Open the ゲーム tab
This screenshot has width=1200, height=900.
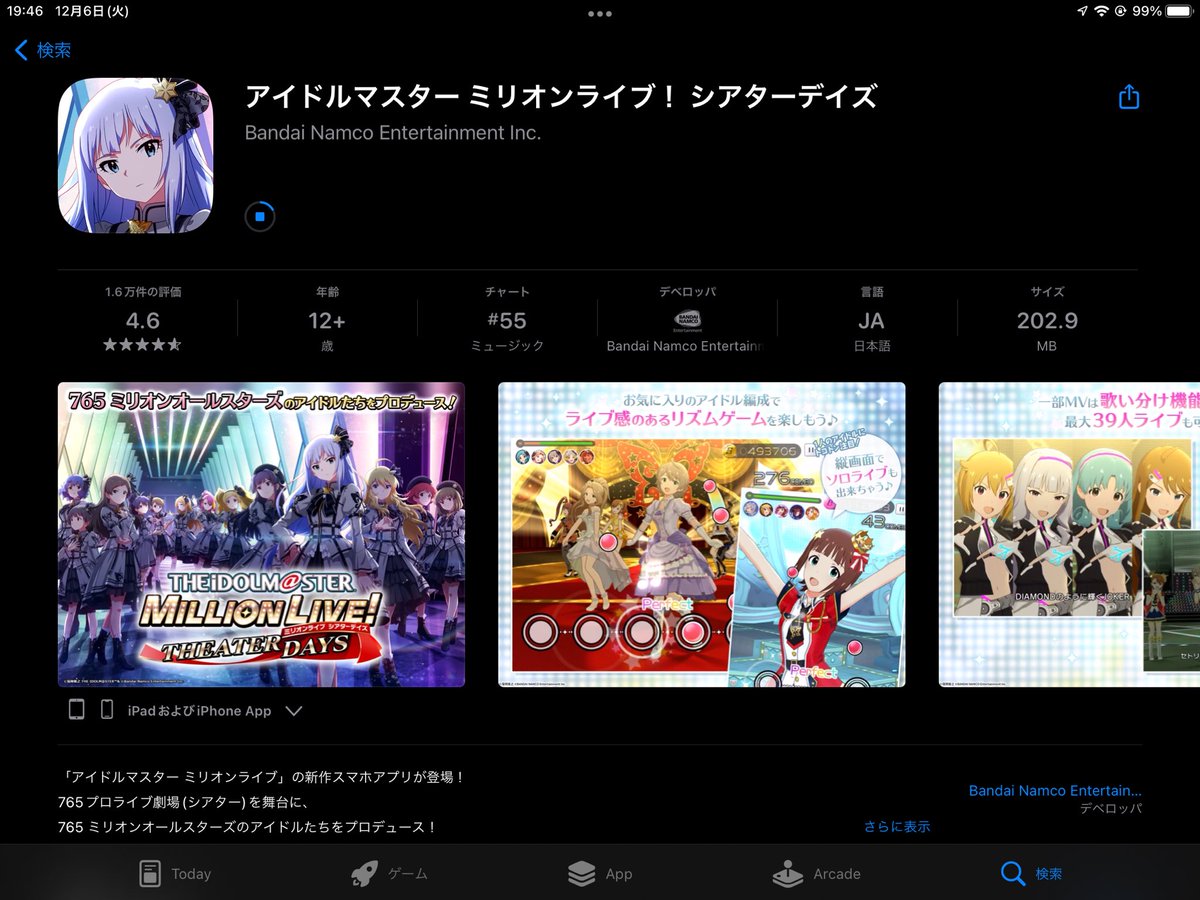(389, 873)
